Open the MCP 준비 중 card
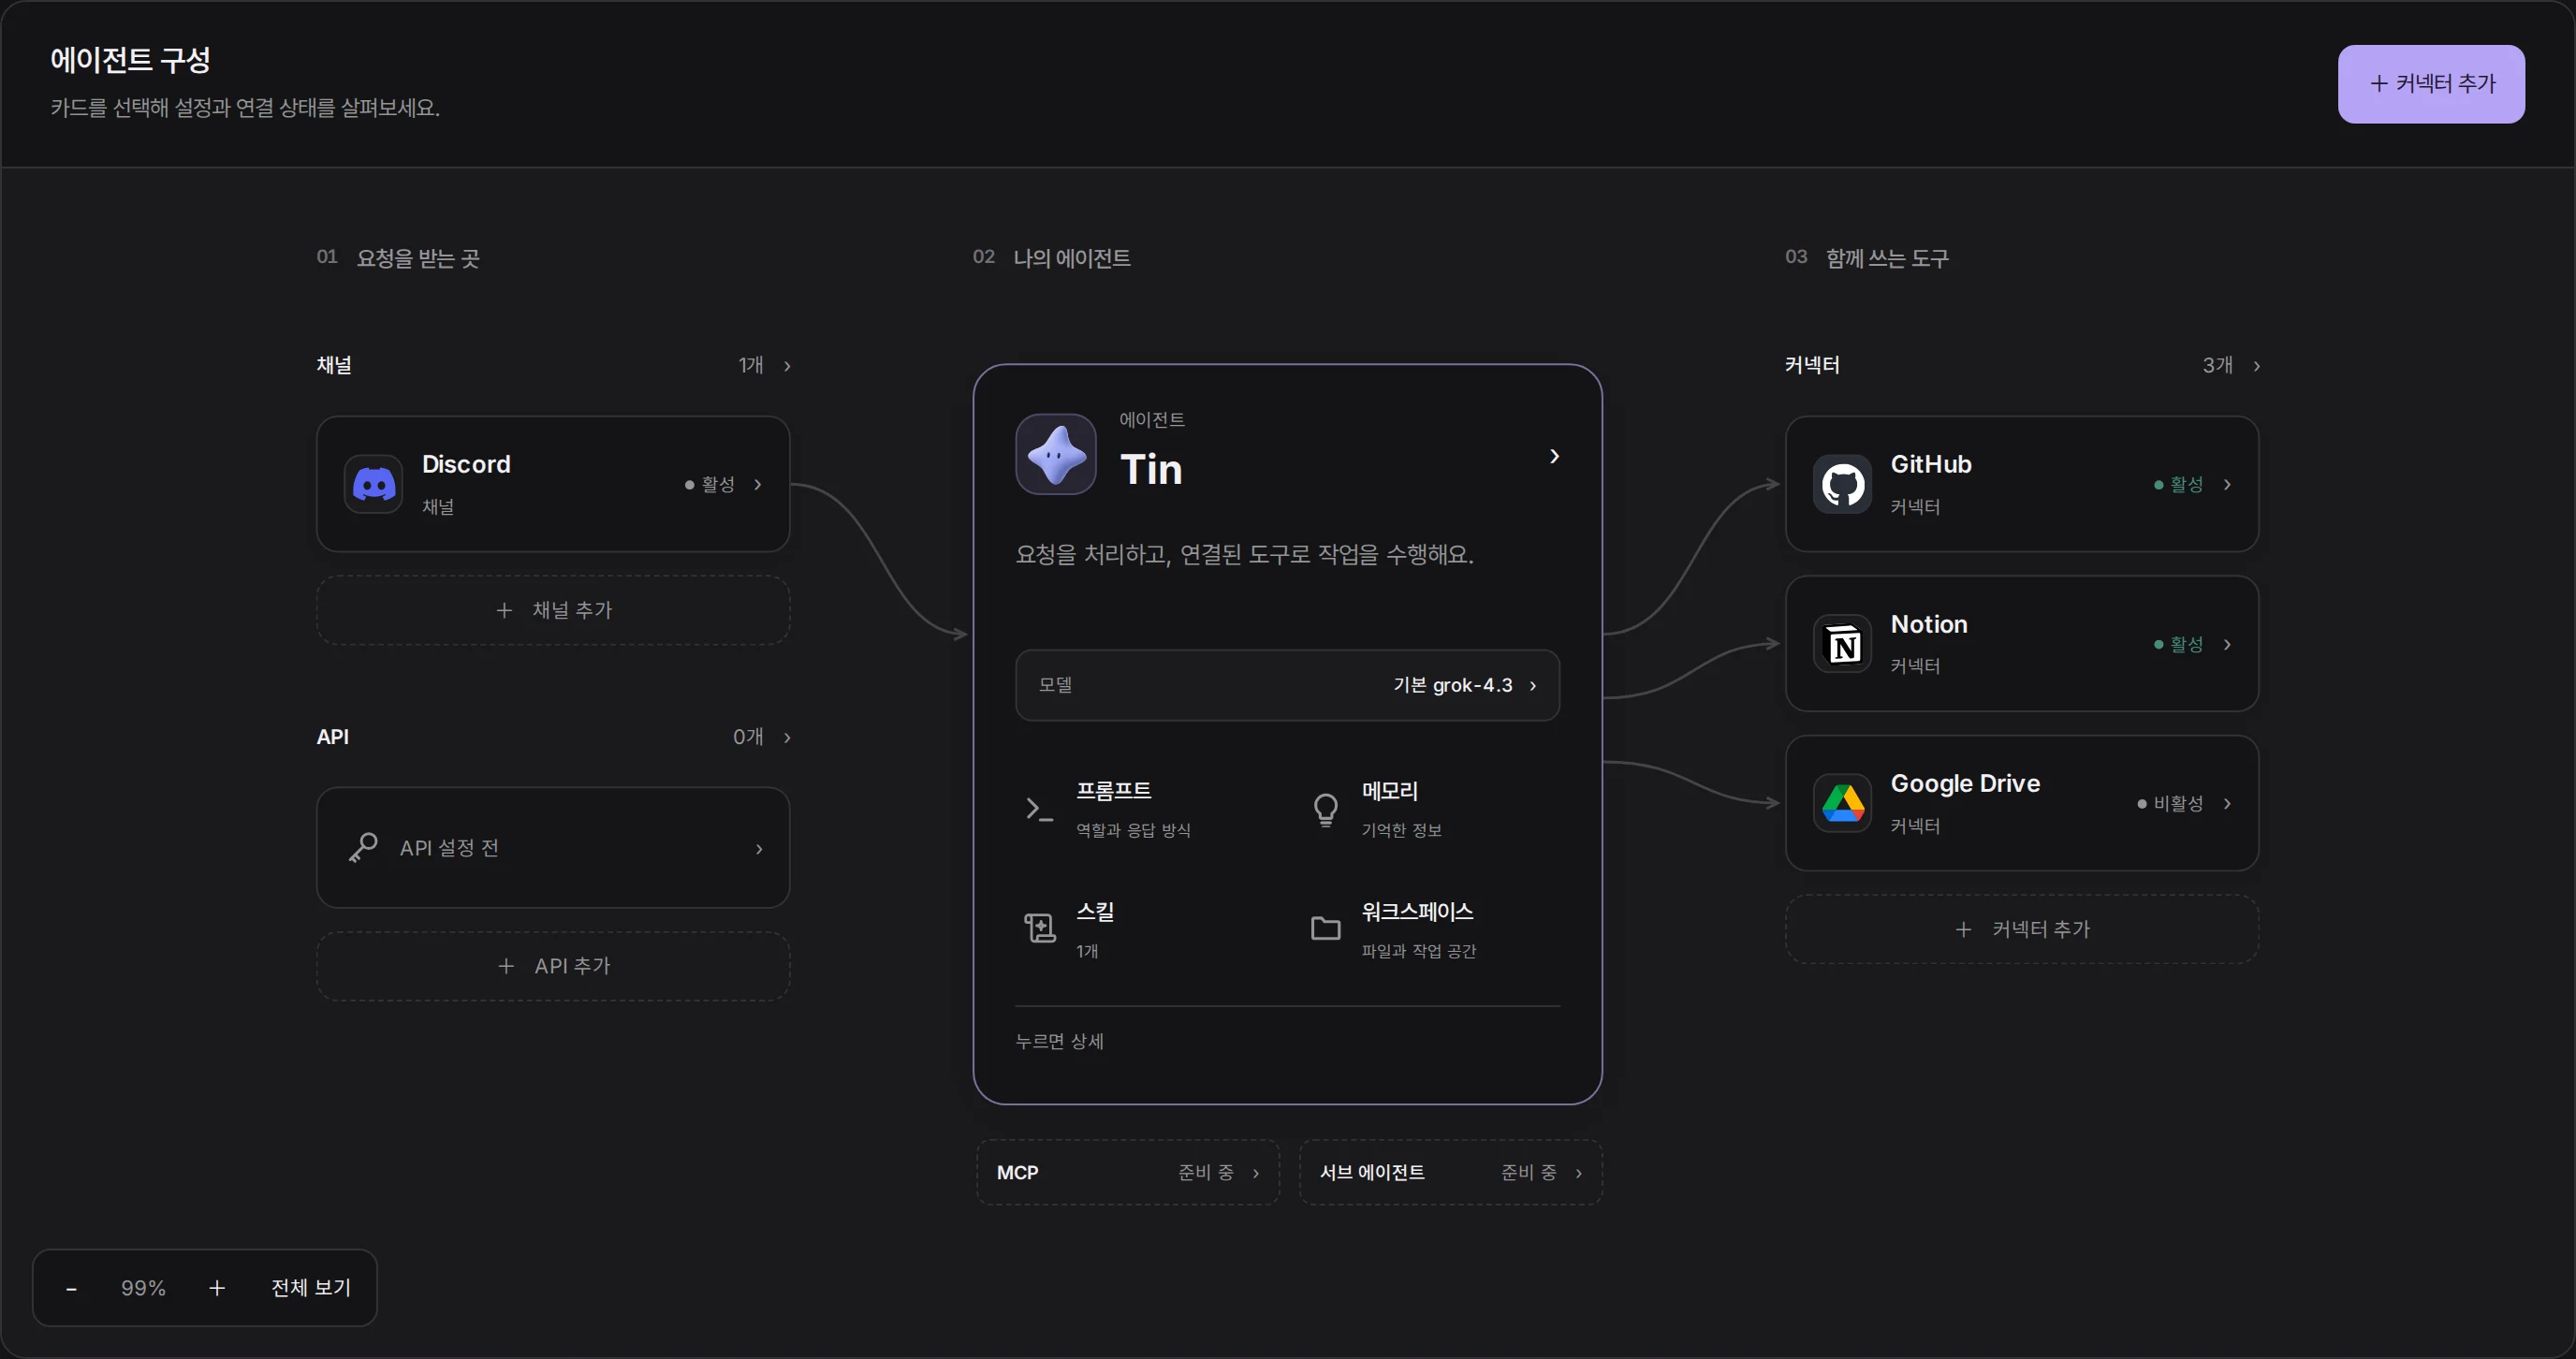 (x=1128, y=1173)
